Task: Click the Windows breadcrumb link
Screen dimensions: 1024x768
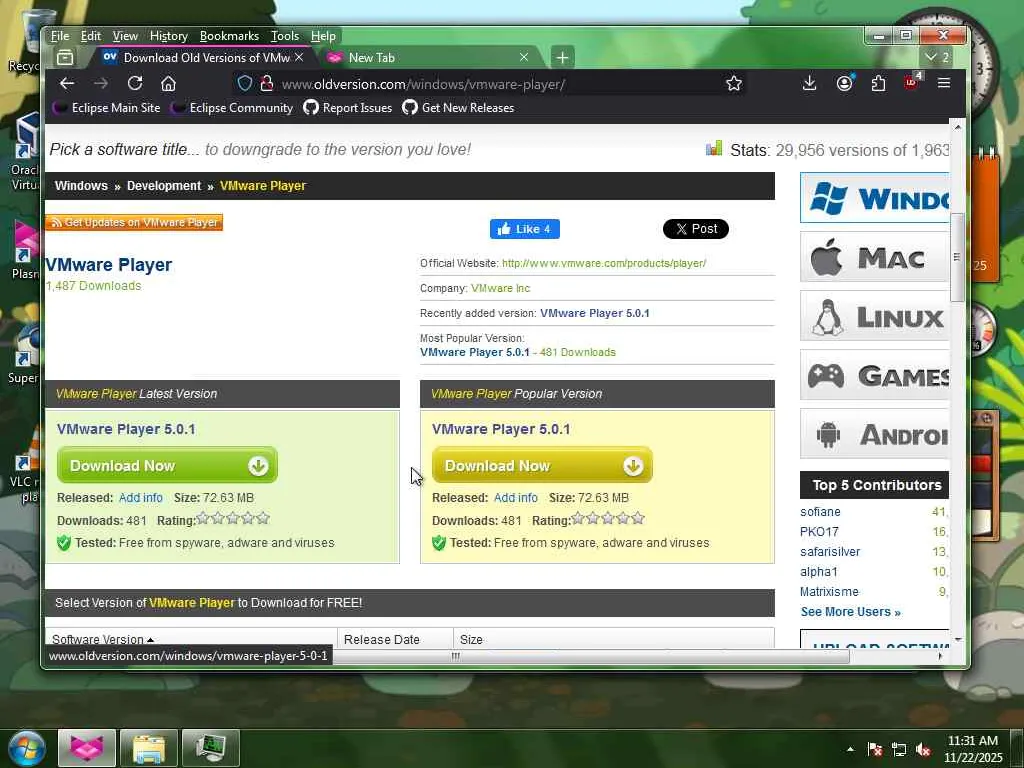Action: pos(81,185)
